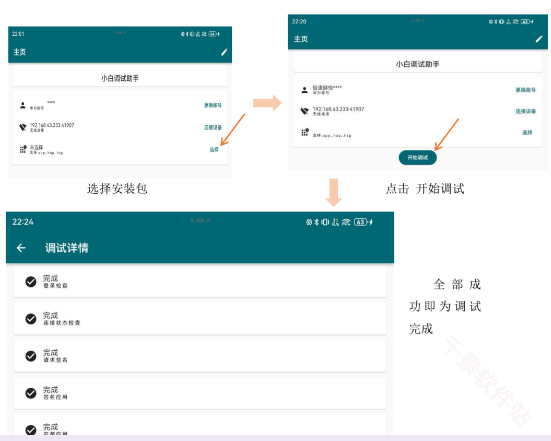Click the app package grid icon beside 未选择
This screenshot has height=441, width=551.
click(23, 149)
